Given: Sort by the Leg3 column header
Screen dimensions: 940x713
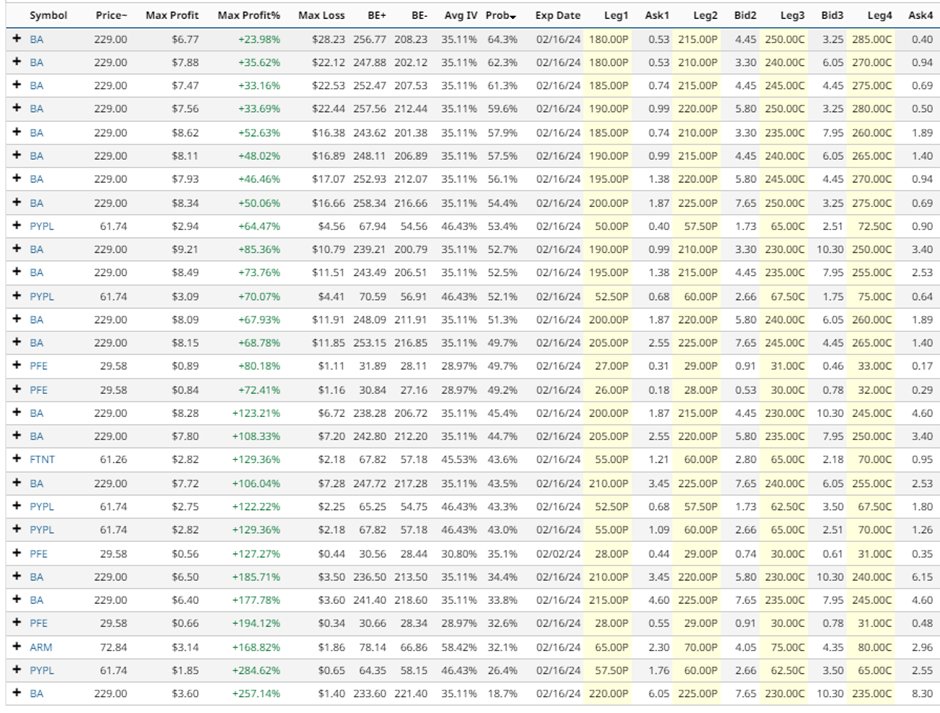Looking at the screenshot, I should [793, 16].
